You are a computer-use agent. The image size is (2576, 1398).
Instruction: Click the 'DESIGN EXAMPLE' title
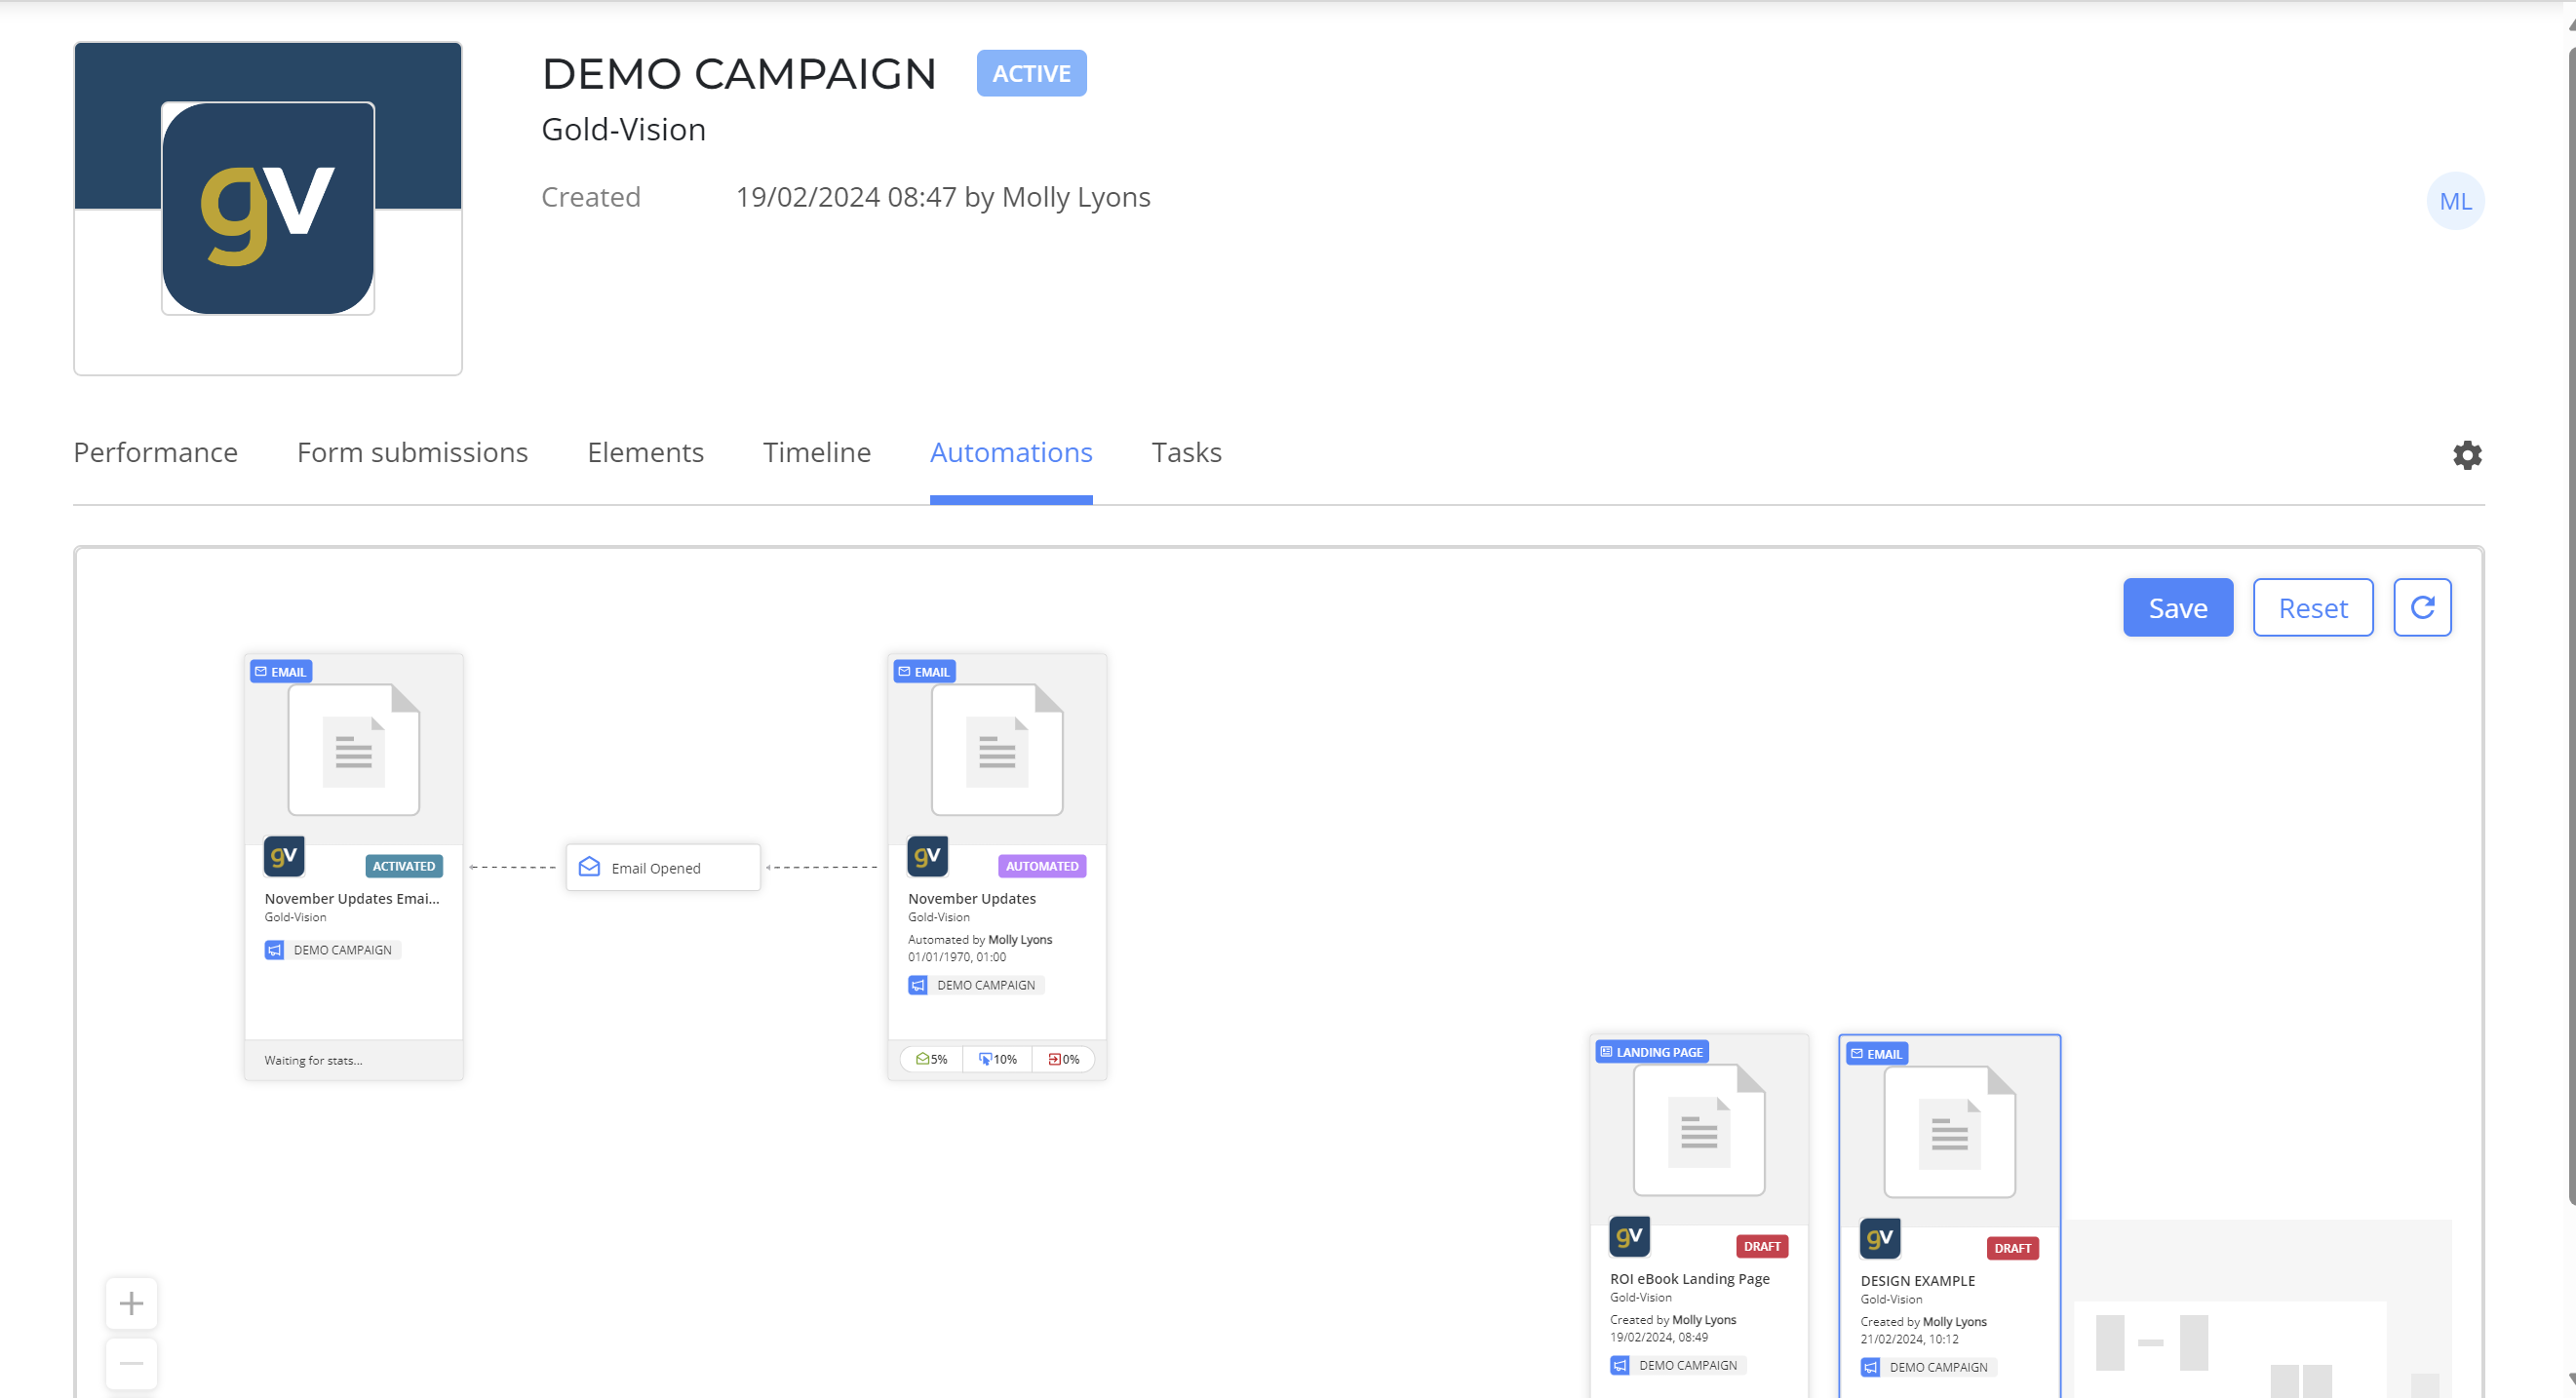[x=1918, y=1280]
